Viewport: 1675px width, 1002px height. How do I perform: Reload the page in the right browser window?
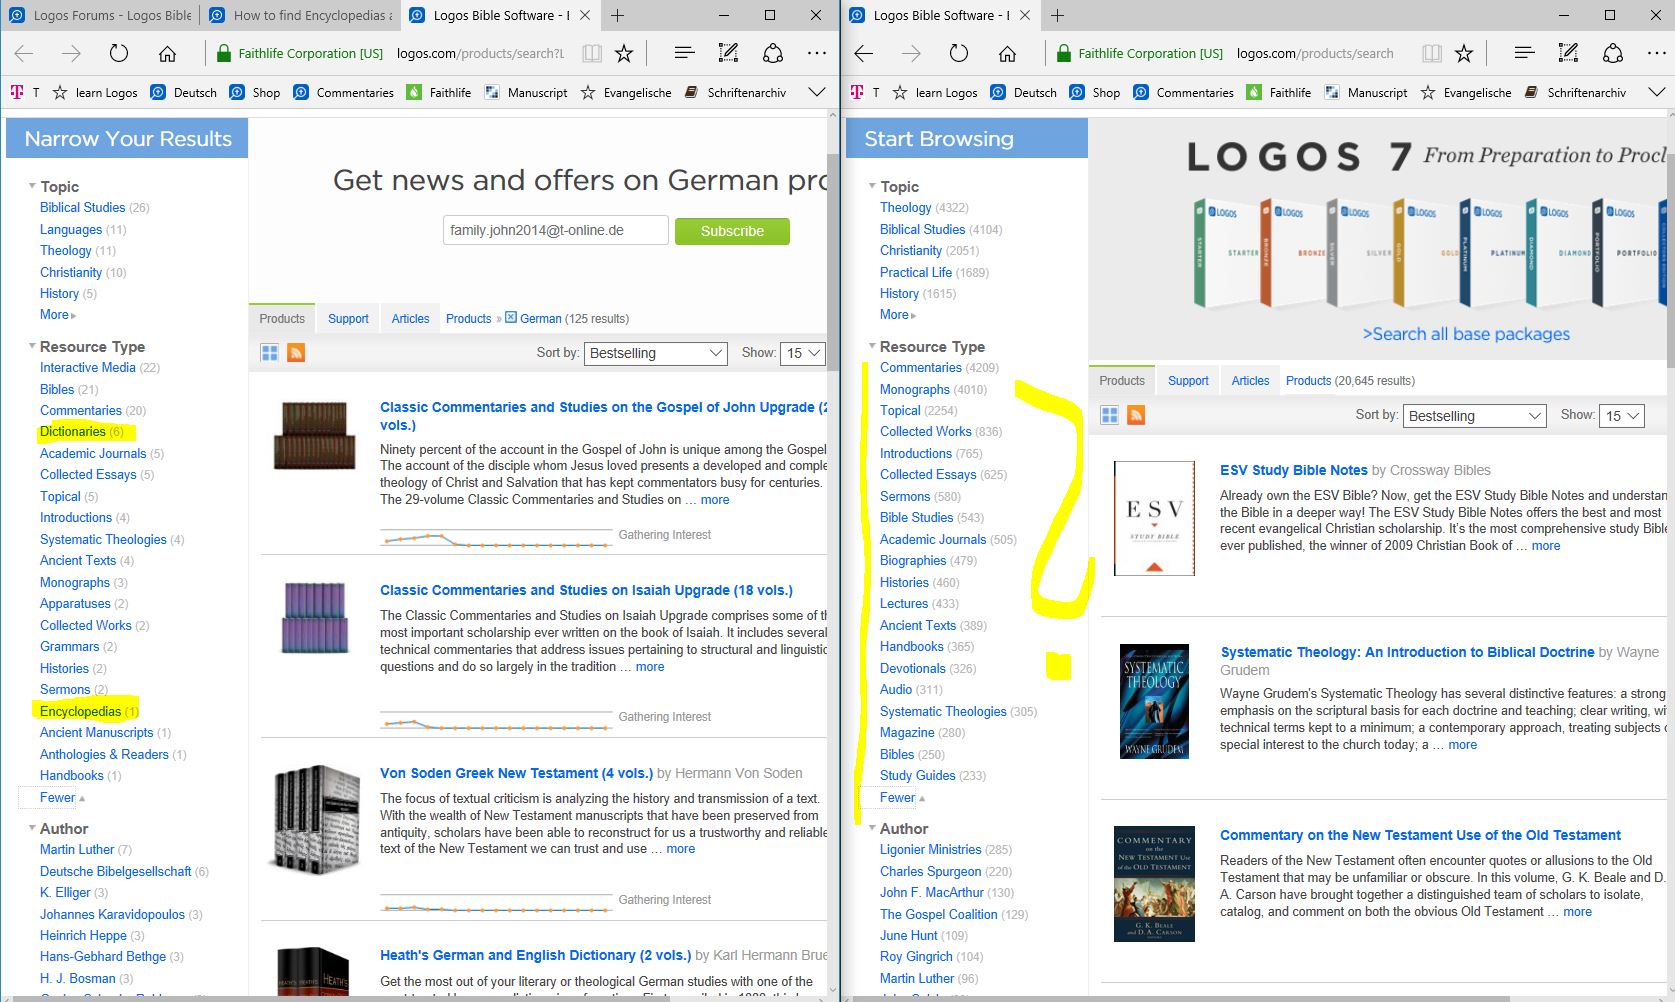pyautogui.click(x=959, y=54)
